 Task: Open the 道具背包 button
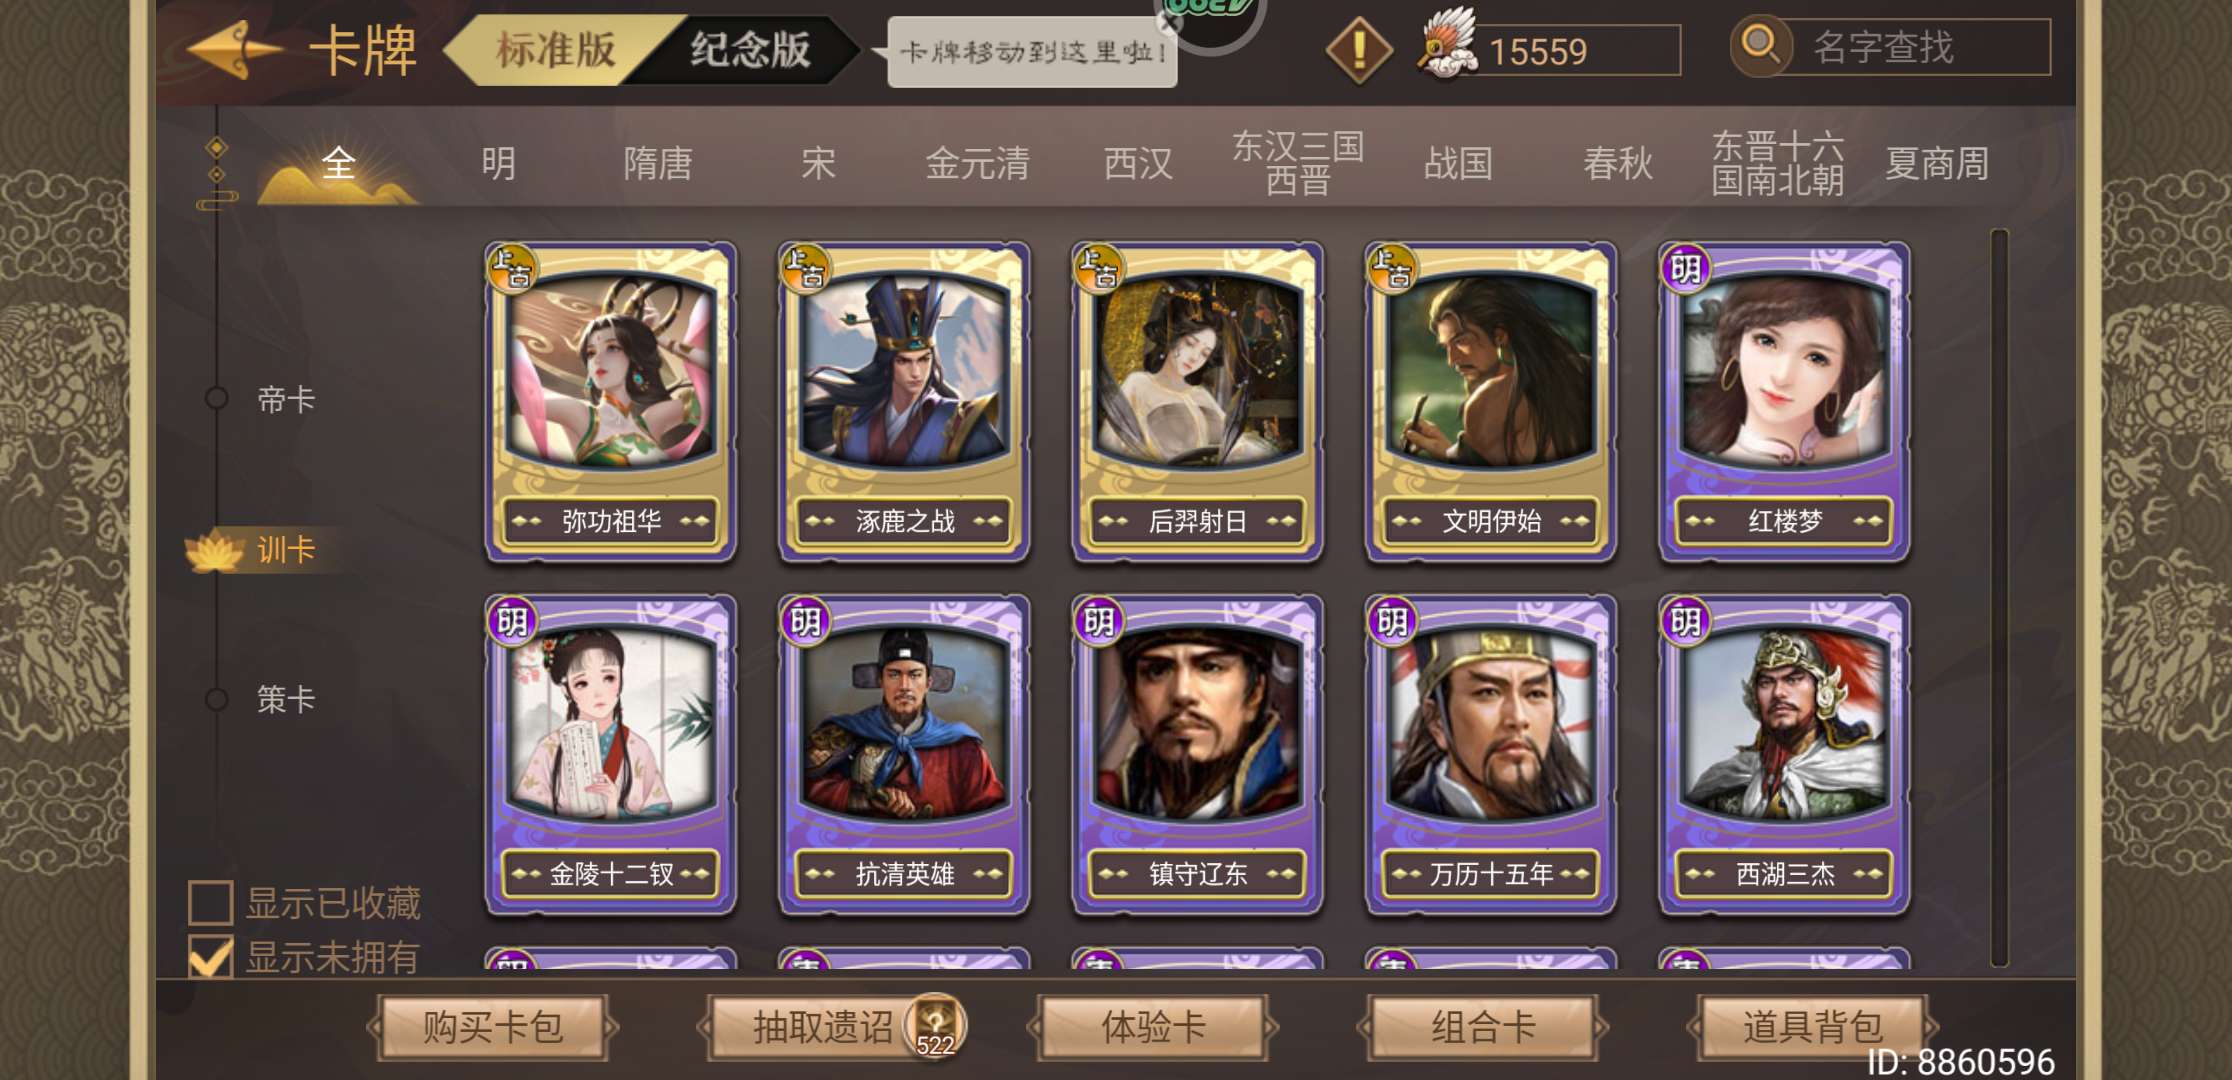pyautogui.click(x=1812, y=1027)
